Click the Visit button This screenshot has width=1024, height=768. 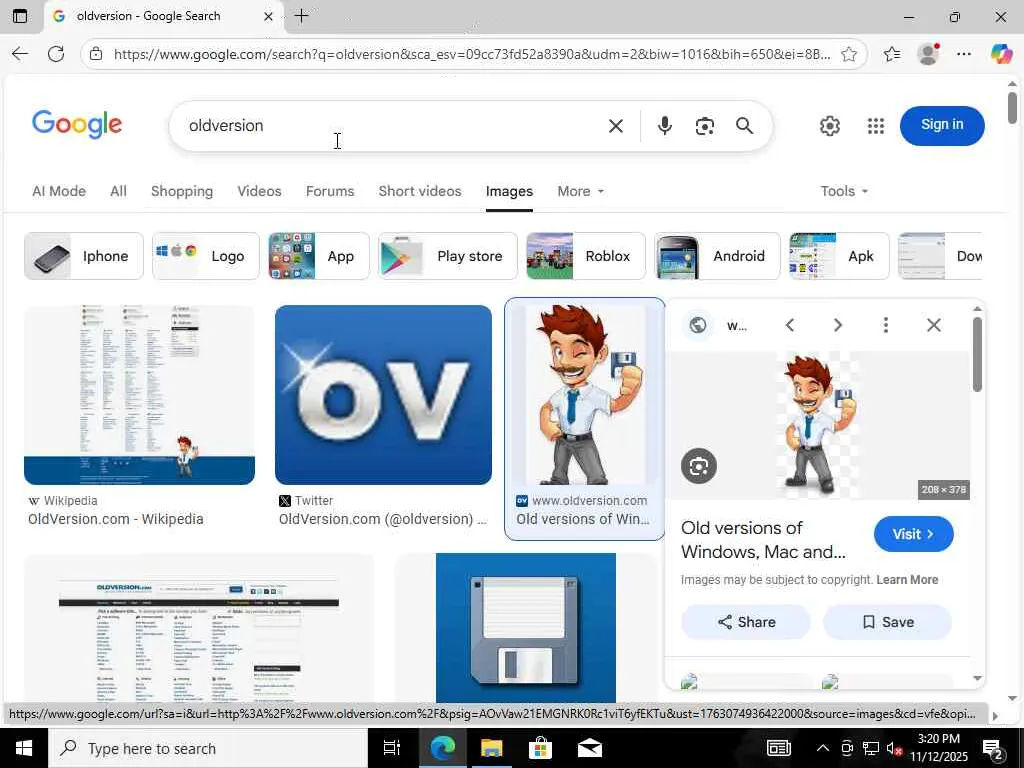pyautogui.click(x=914, y=534)
